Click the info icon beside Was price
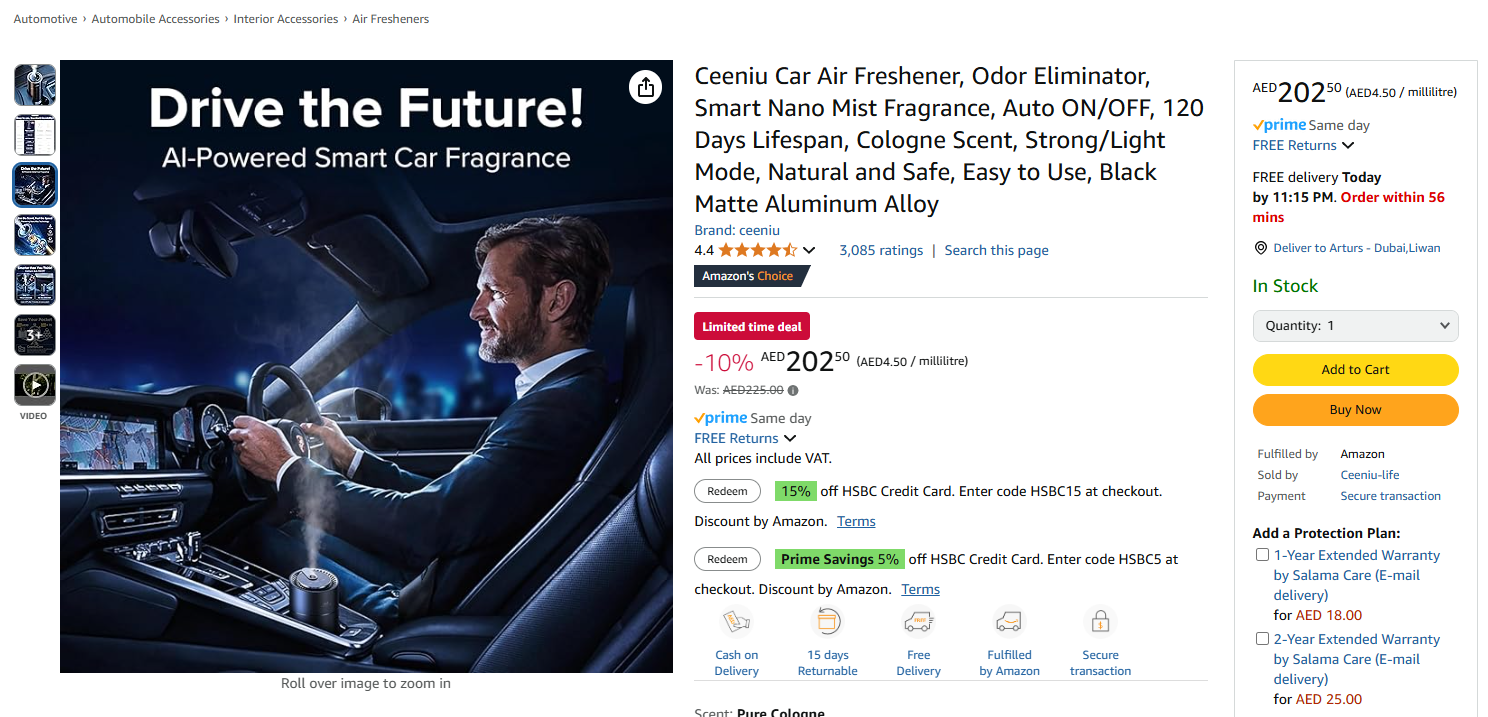1488x717 pixels. pyautogui.click(x=793, y=391)
